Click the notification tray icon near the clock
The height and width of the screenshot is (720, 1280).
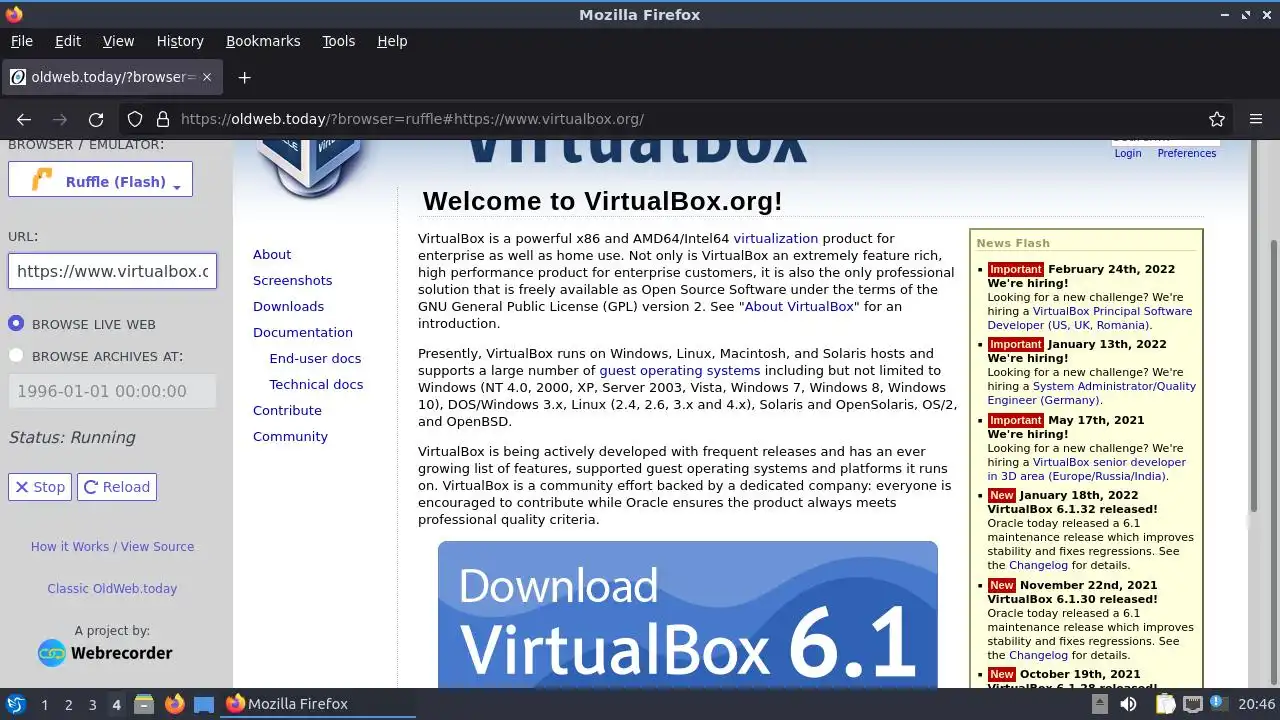[1219, 704]
